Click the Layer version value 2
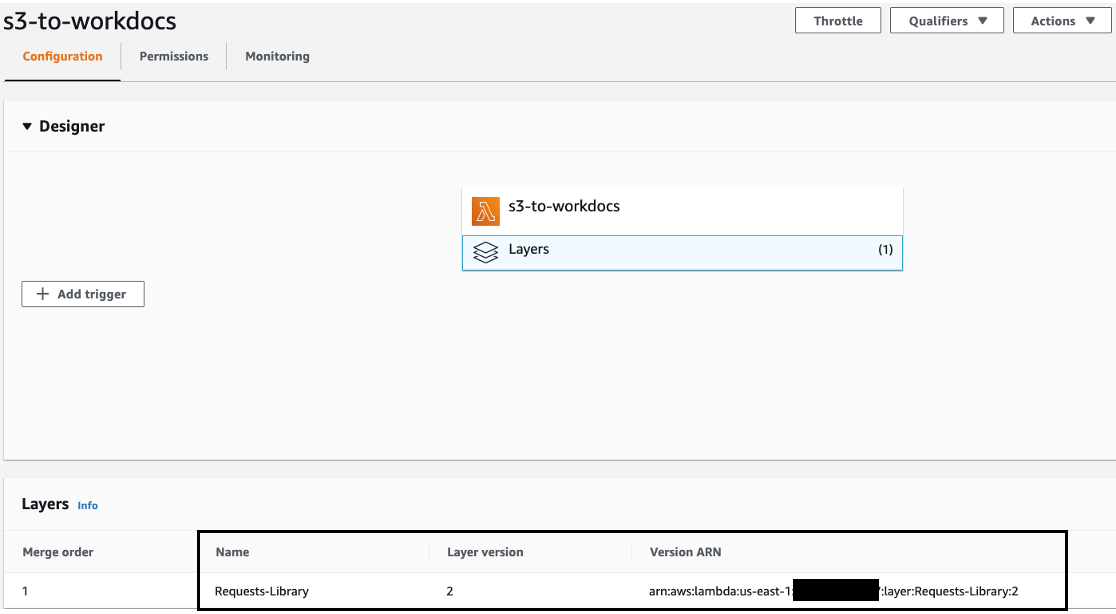Image resolution: width=1116 pixels, height=614 pixels. 448,590
